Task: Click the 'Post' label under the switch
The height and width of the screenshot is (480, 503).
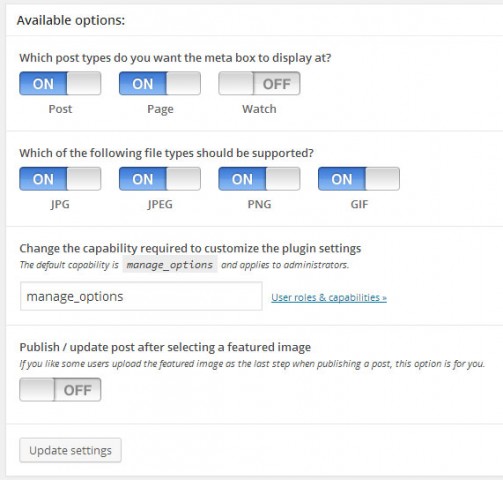Action: [x=60, y=109]
